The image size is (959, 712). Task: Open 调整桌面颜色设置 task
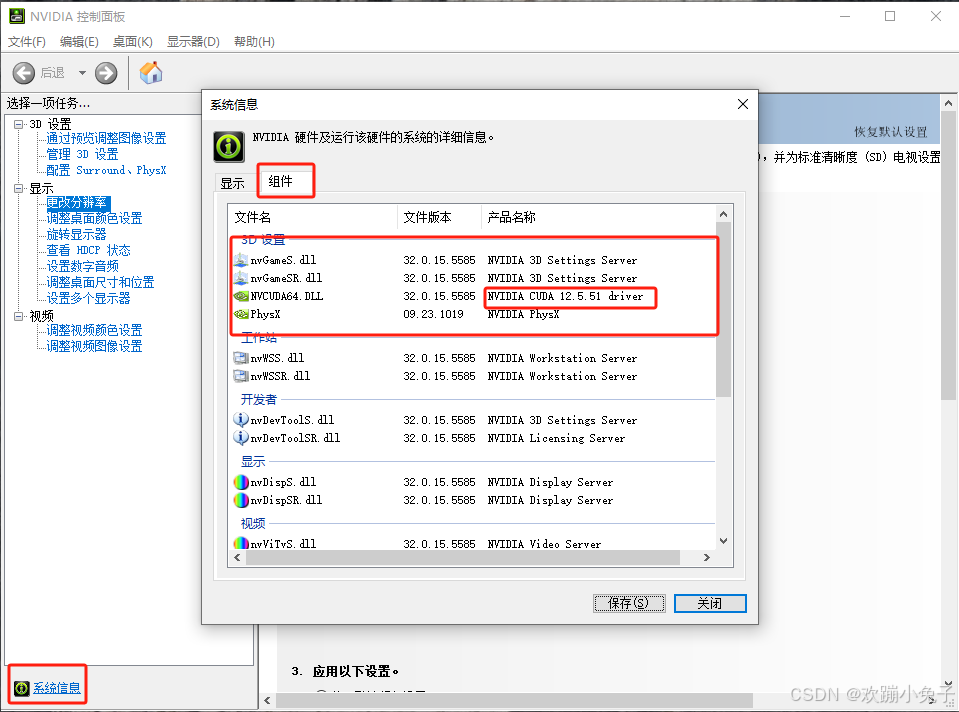coord(94,218)
